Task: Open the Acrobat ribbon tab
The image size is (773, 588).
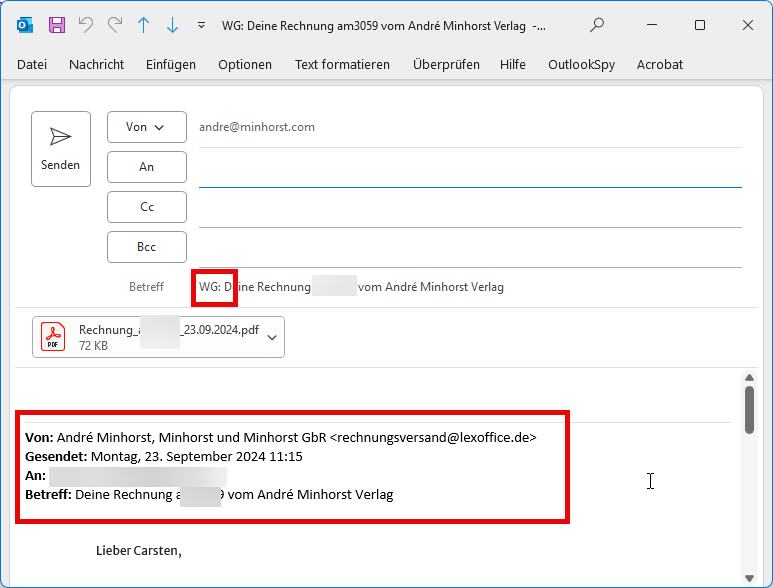Action: click(660, 65)
